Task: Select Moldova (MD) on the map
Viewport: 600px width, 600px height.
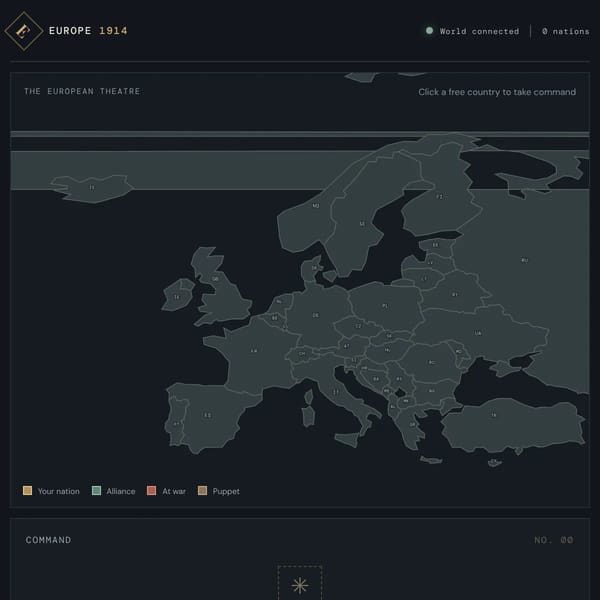Action: coord(458,351)
